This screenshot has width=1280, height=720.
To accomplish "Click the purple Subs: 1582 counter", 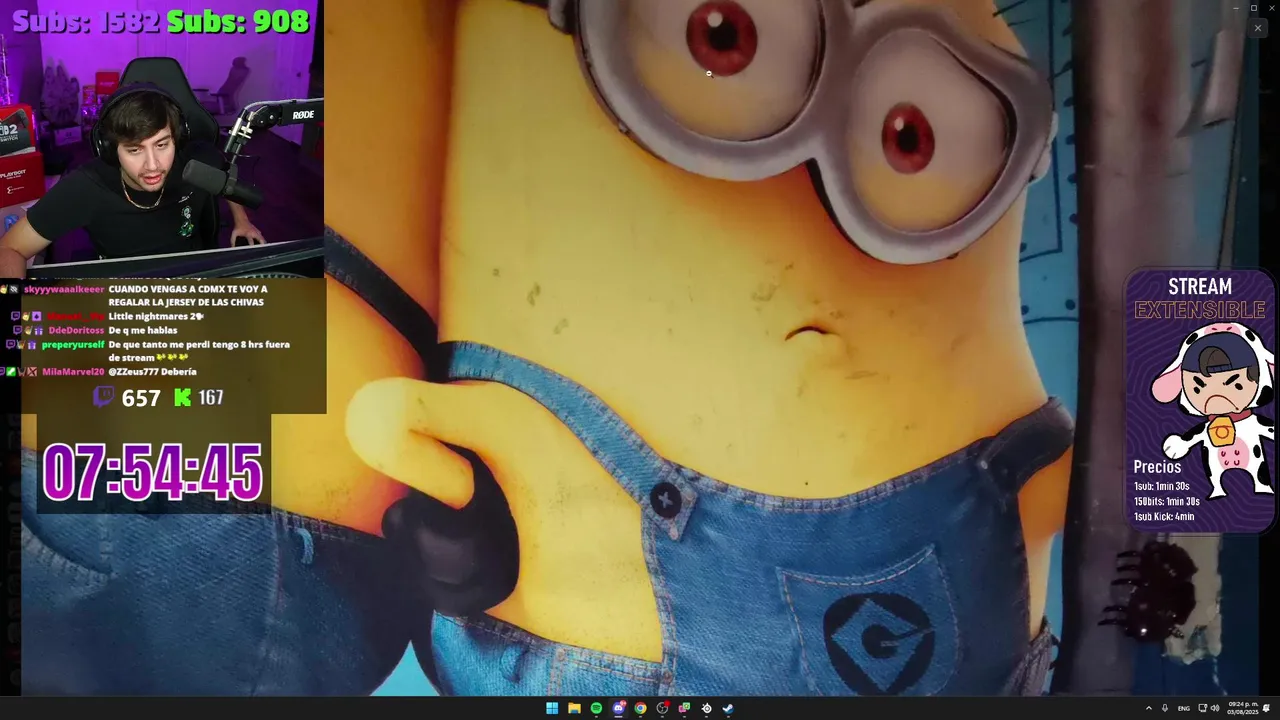I will pos(86,21).
